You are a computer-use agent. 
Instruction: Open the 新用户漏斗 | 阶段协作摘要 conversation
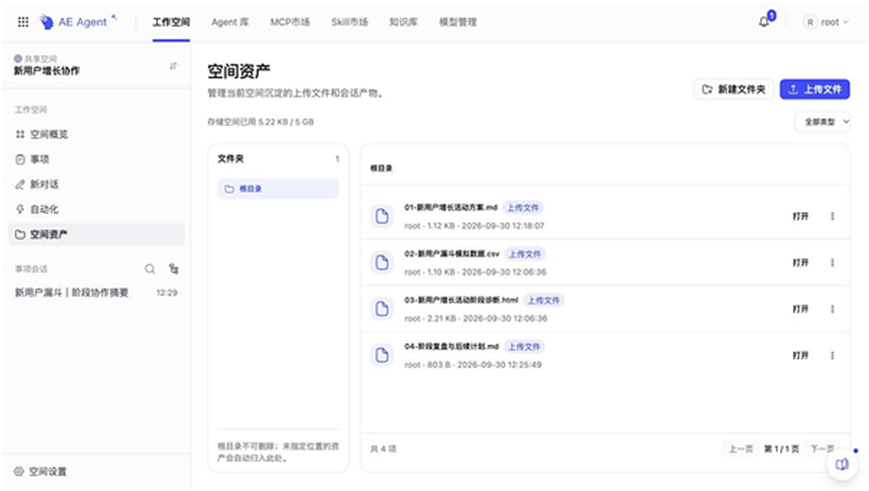[96, 293]
